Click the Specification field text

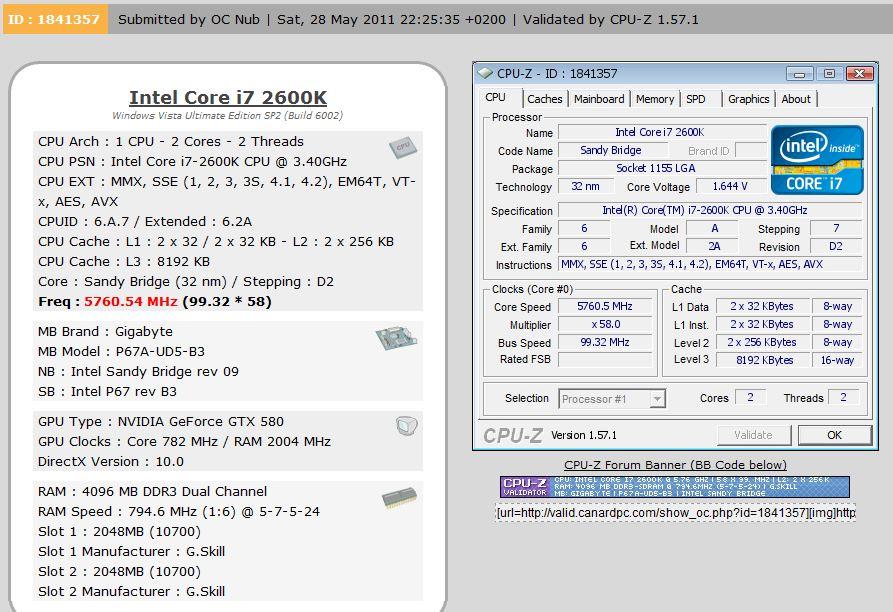point(709,210)
